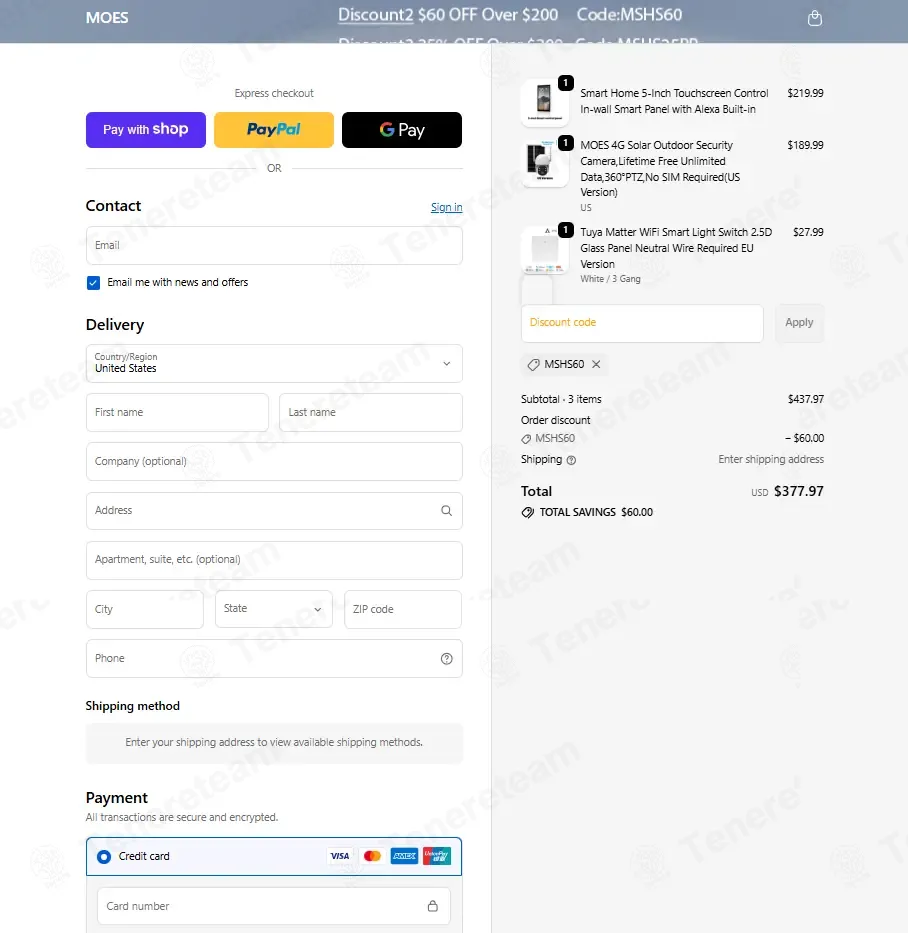
Task: Click the American Express card logo
Action: tap(404, 856)
